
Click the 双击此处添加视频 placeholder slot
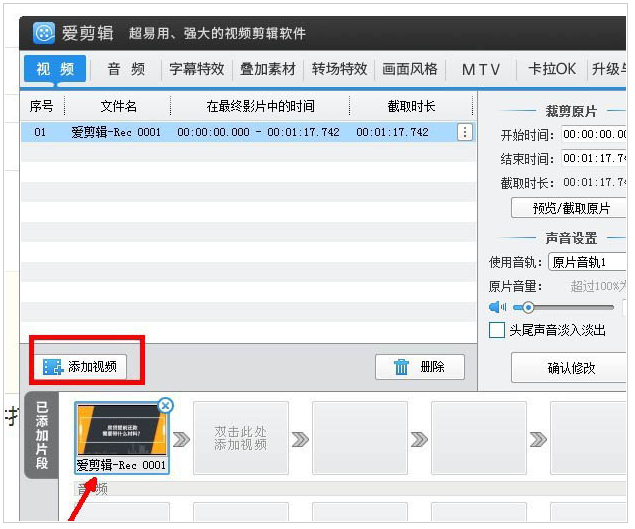[x=241, y=438]
